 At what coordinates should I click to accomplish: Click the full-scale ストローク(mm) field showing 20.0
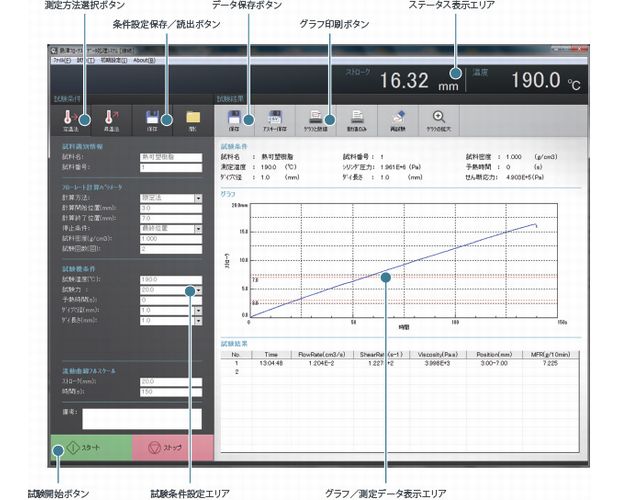coord(171,382)
